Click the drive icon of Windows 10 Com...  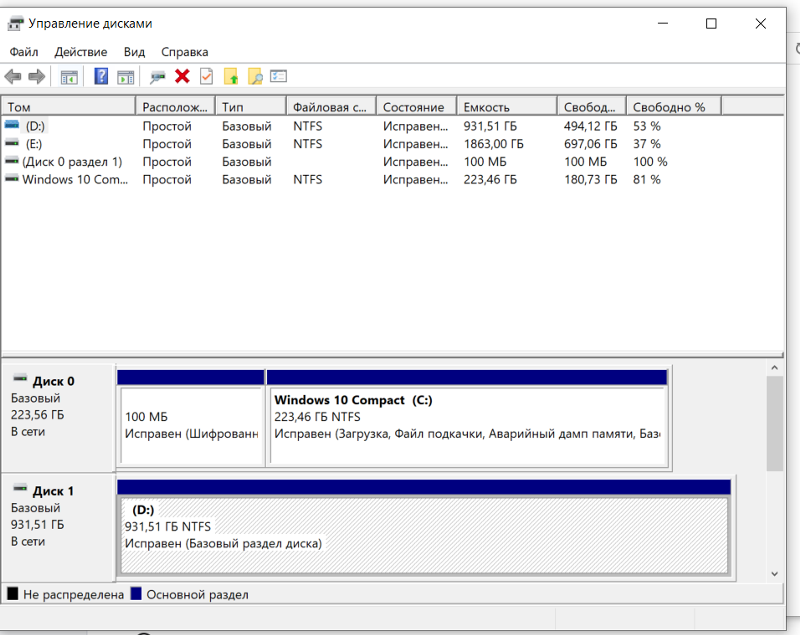pyautogui.click(x=12, y=179)
